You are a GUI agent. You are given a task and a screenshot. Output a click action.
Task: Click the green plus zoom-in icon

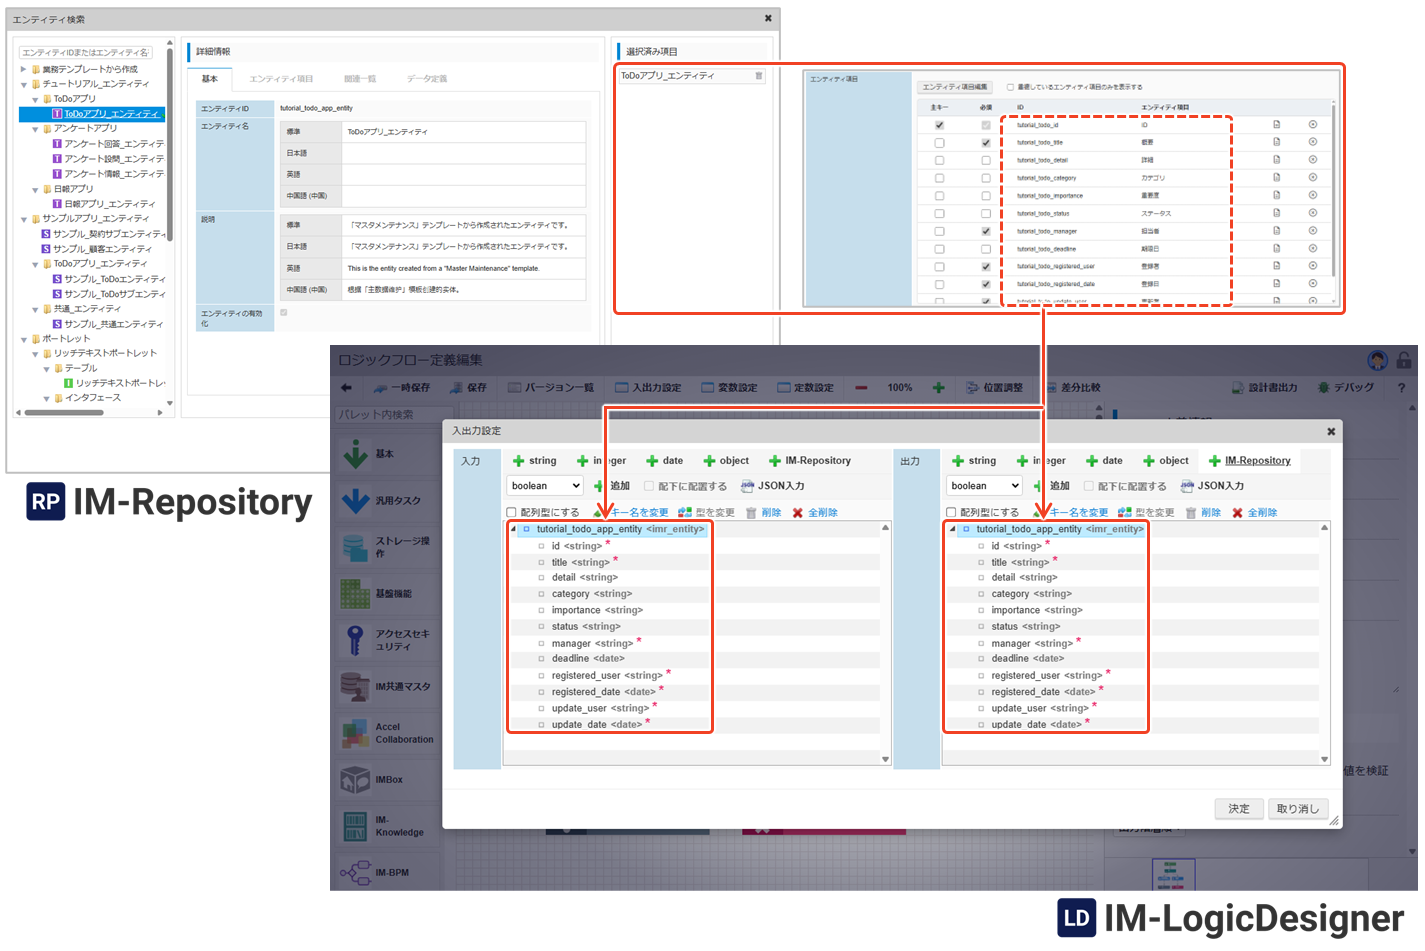pyautogui.click(x=938, y=388)
